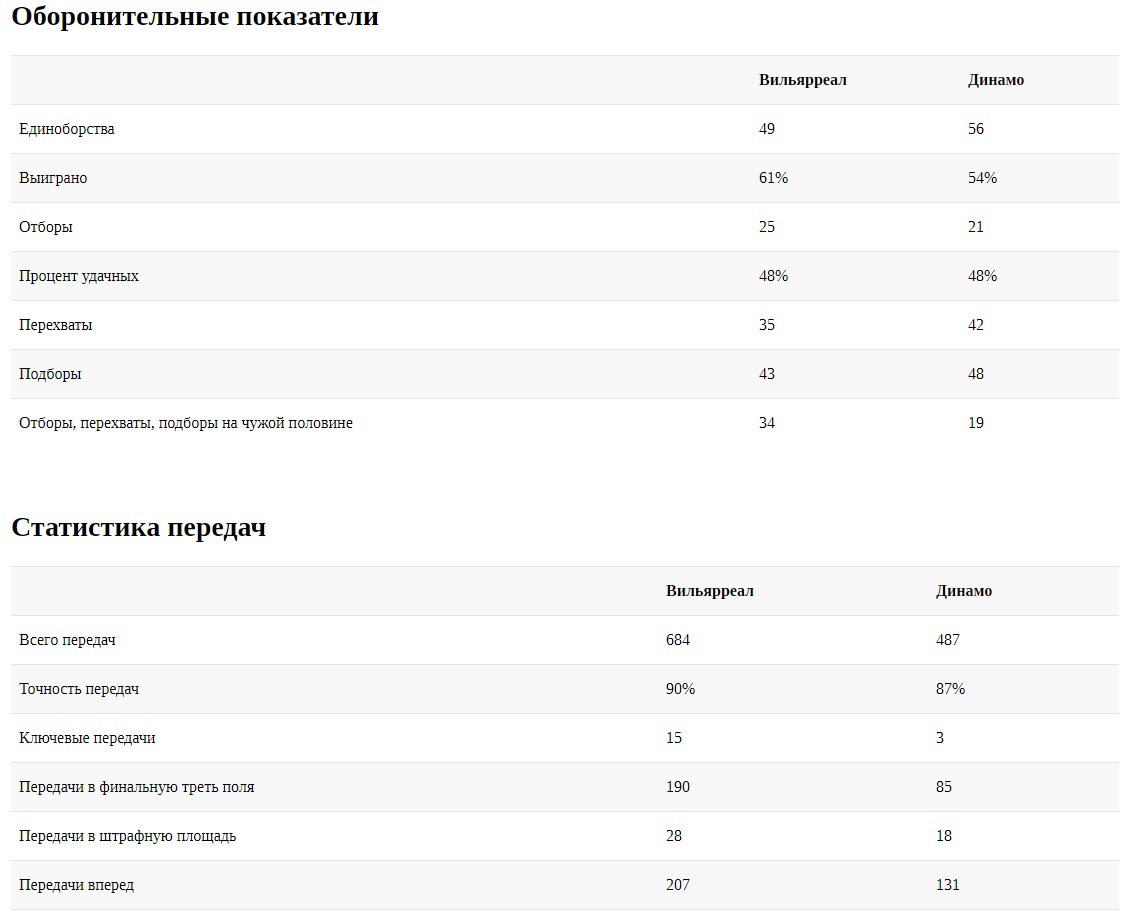The image size is (1129, 922).
Task: Click the "Передачи вперед" row label
Action: click(x=76, y=885)
